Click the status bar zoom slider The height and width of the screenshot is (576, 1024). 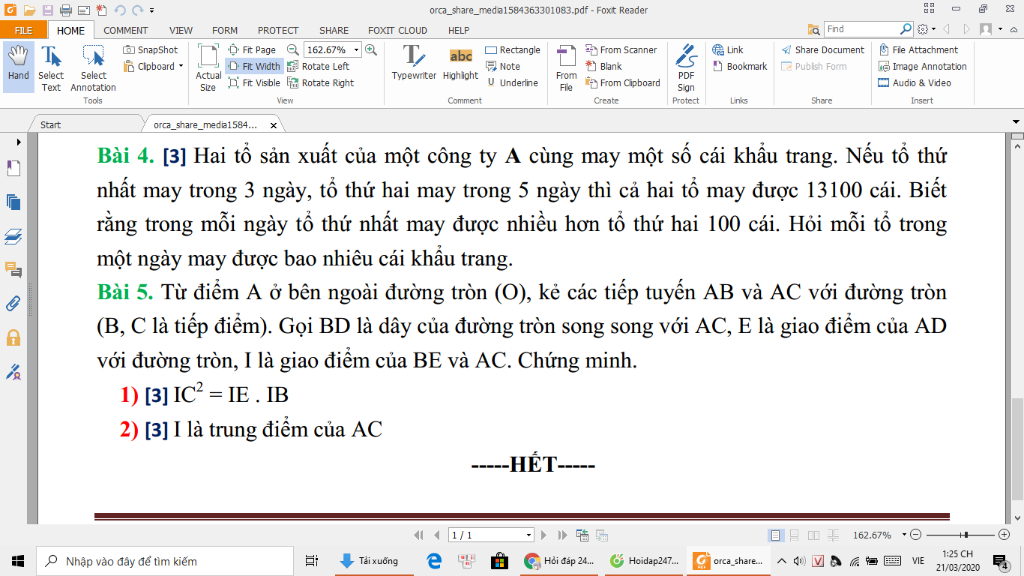coord(960,535)
